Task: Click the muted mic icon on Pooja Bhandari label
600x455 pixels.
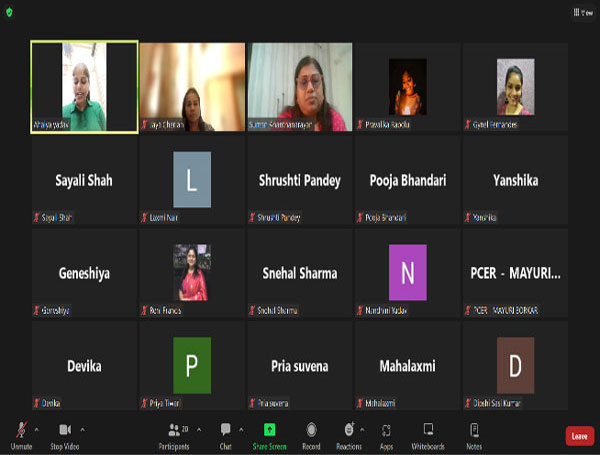Action: click(x=360, y=217)
